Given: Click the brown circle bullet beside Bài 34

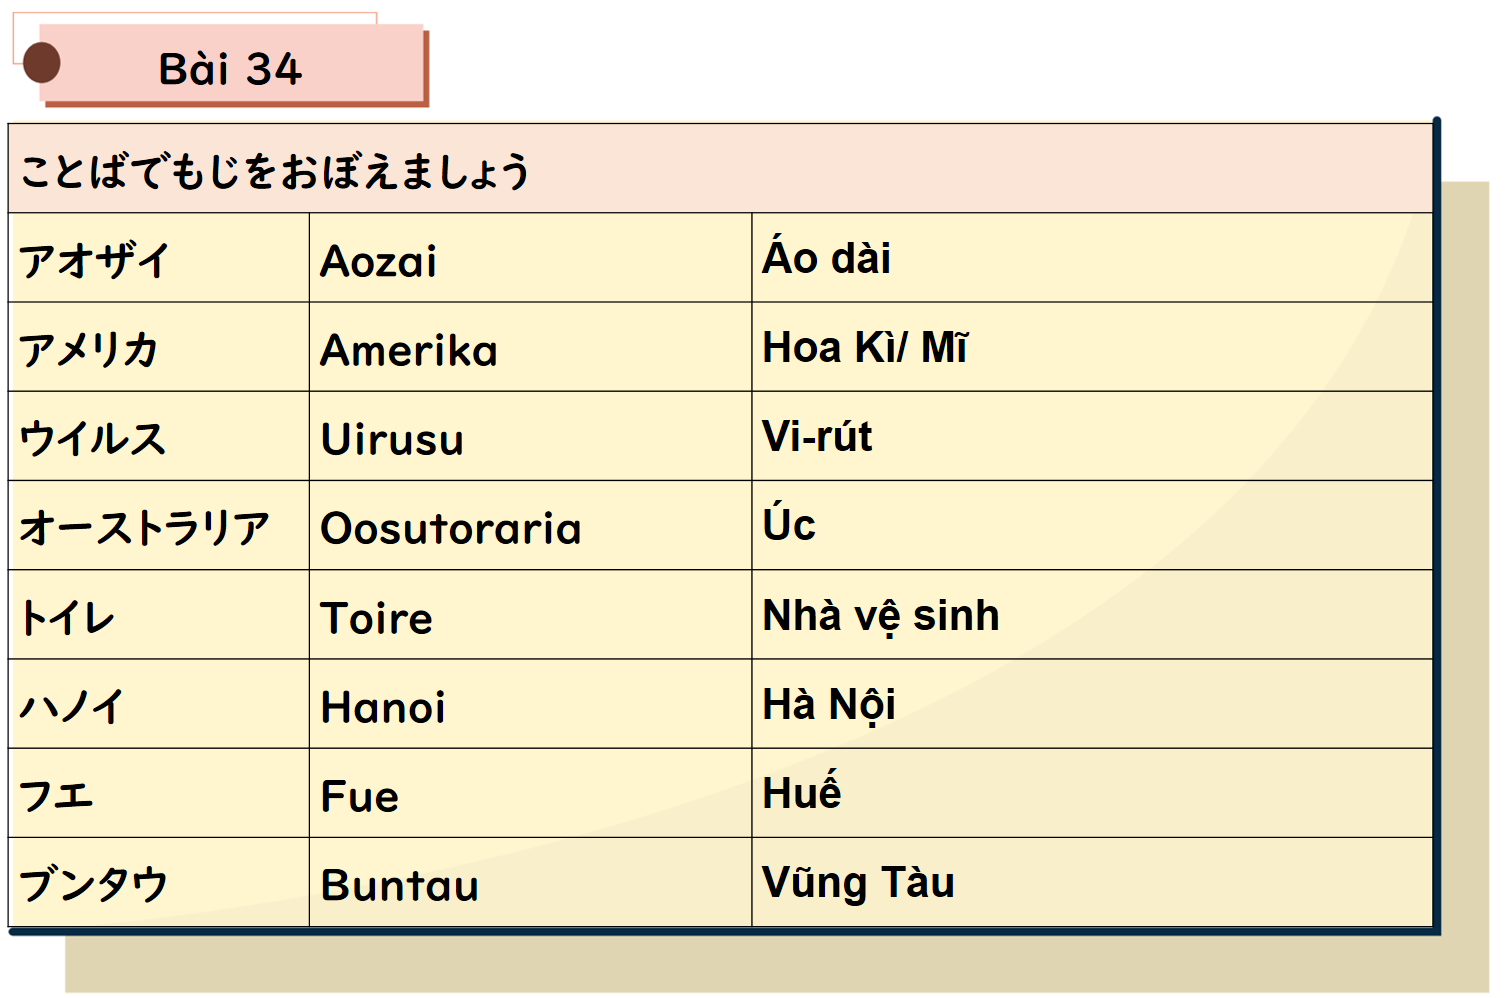Looking at the screenshot, I should click(x=42, y=63).
